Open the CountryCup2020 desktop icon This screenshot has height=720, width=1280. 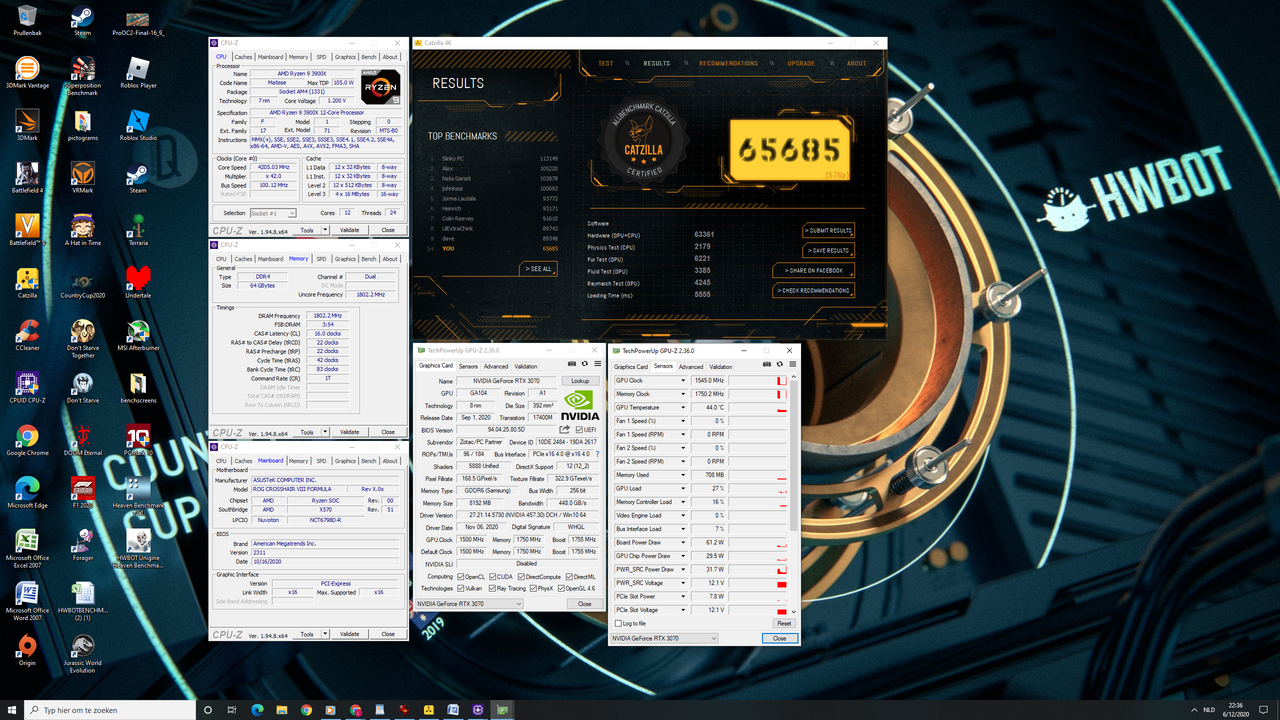[x=82, y=283]
